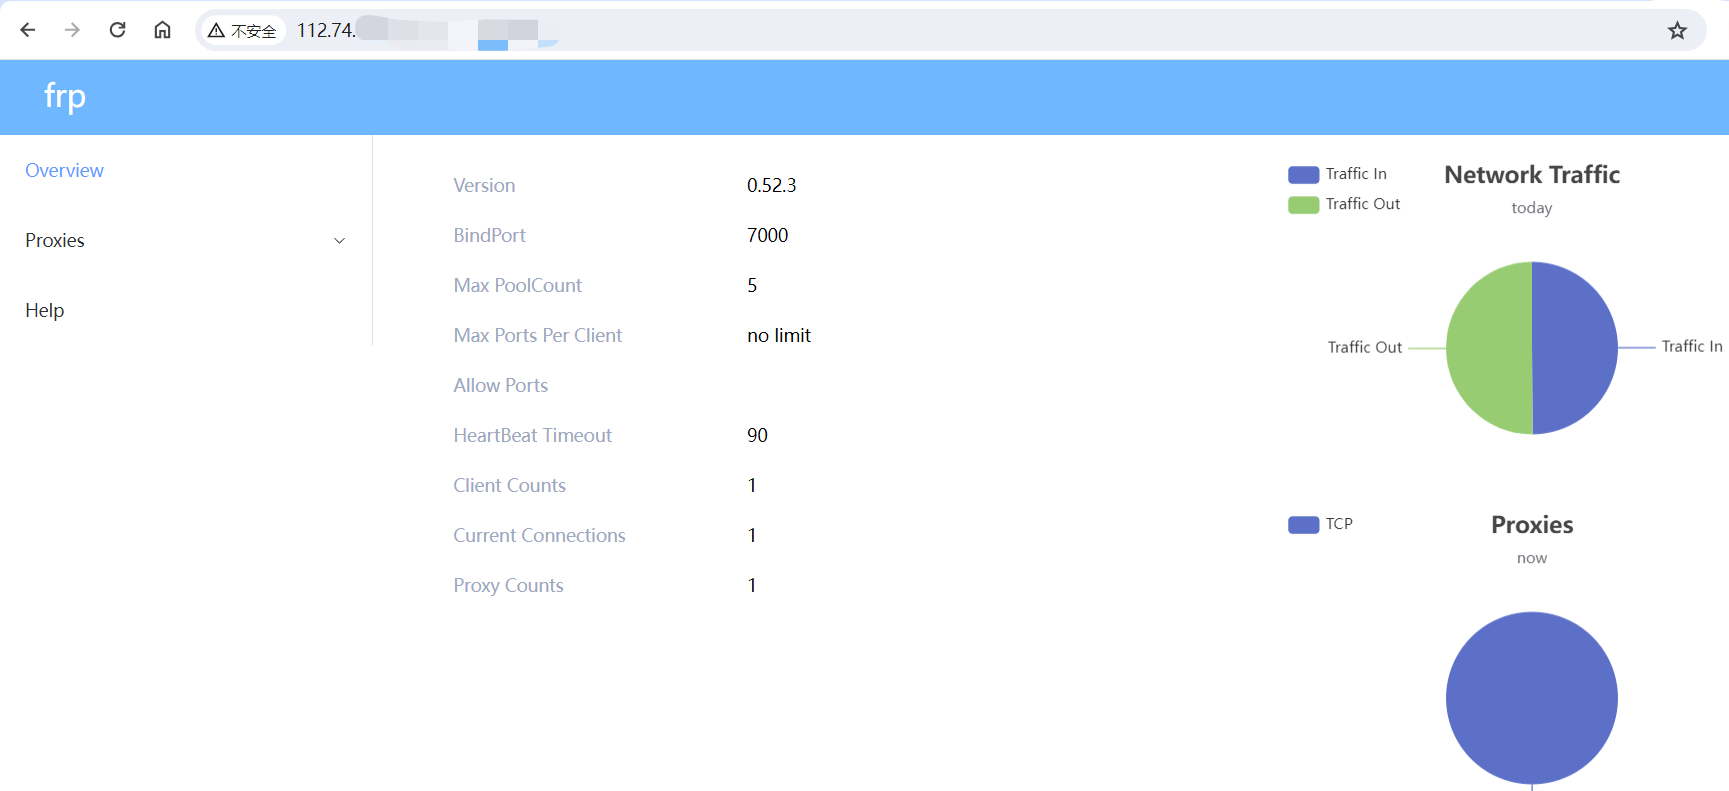Click the not secure warning badge
Image resolution: width=1729 pixels, height=791 pixels.
point(242,31)
